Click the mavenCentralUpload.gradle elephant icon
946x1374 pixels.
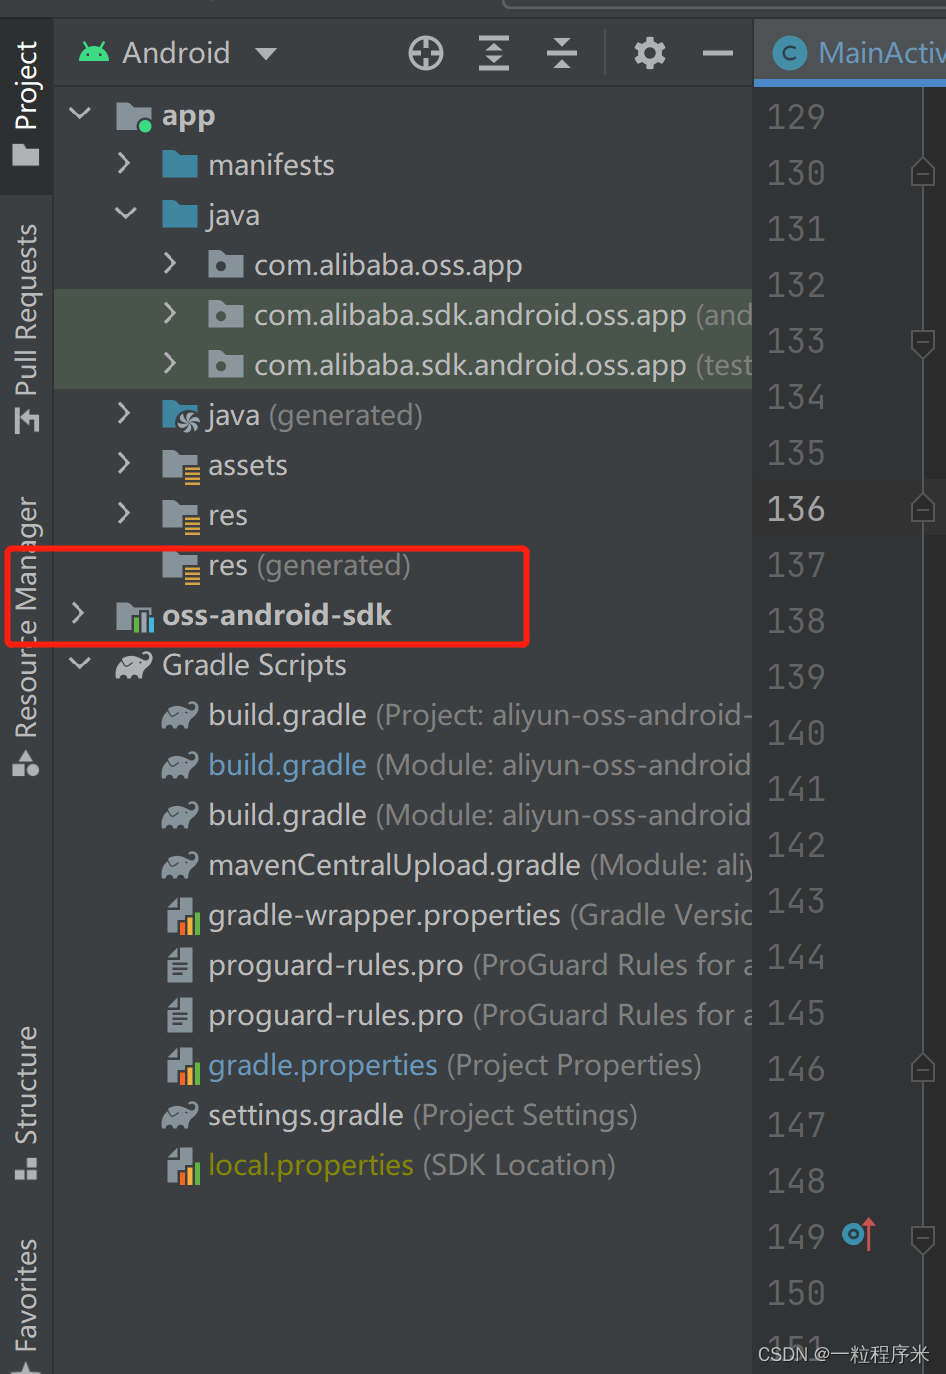pos(180,865)
